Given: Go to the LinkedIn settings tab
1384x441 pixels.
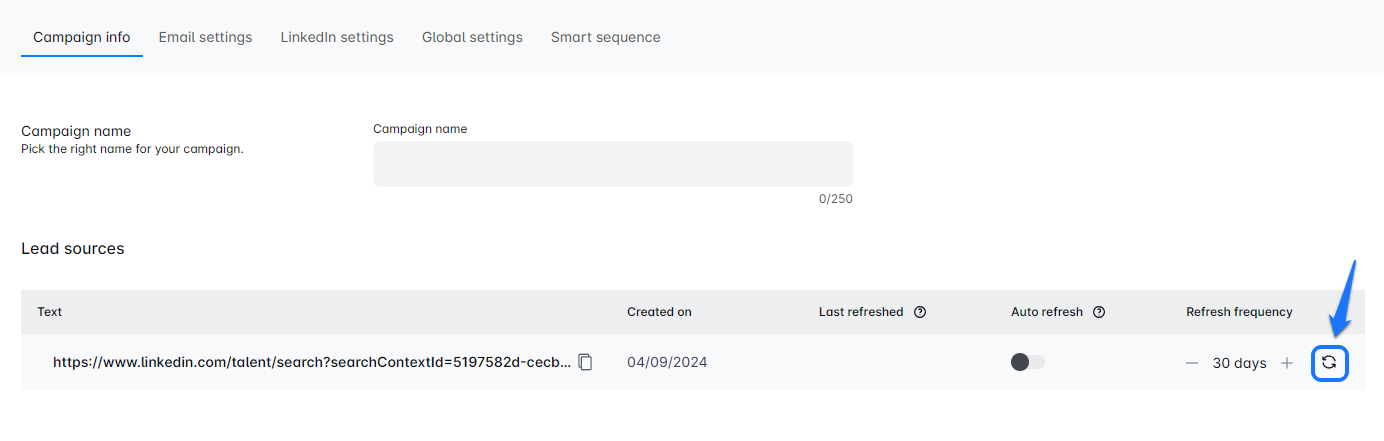Looking at the screenshot, I should click(337, 37).
